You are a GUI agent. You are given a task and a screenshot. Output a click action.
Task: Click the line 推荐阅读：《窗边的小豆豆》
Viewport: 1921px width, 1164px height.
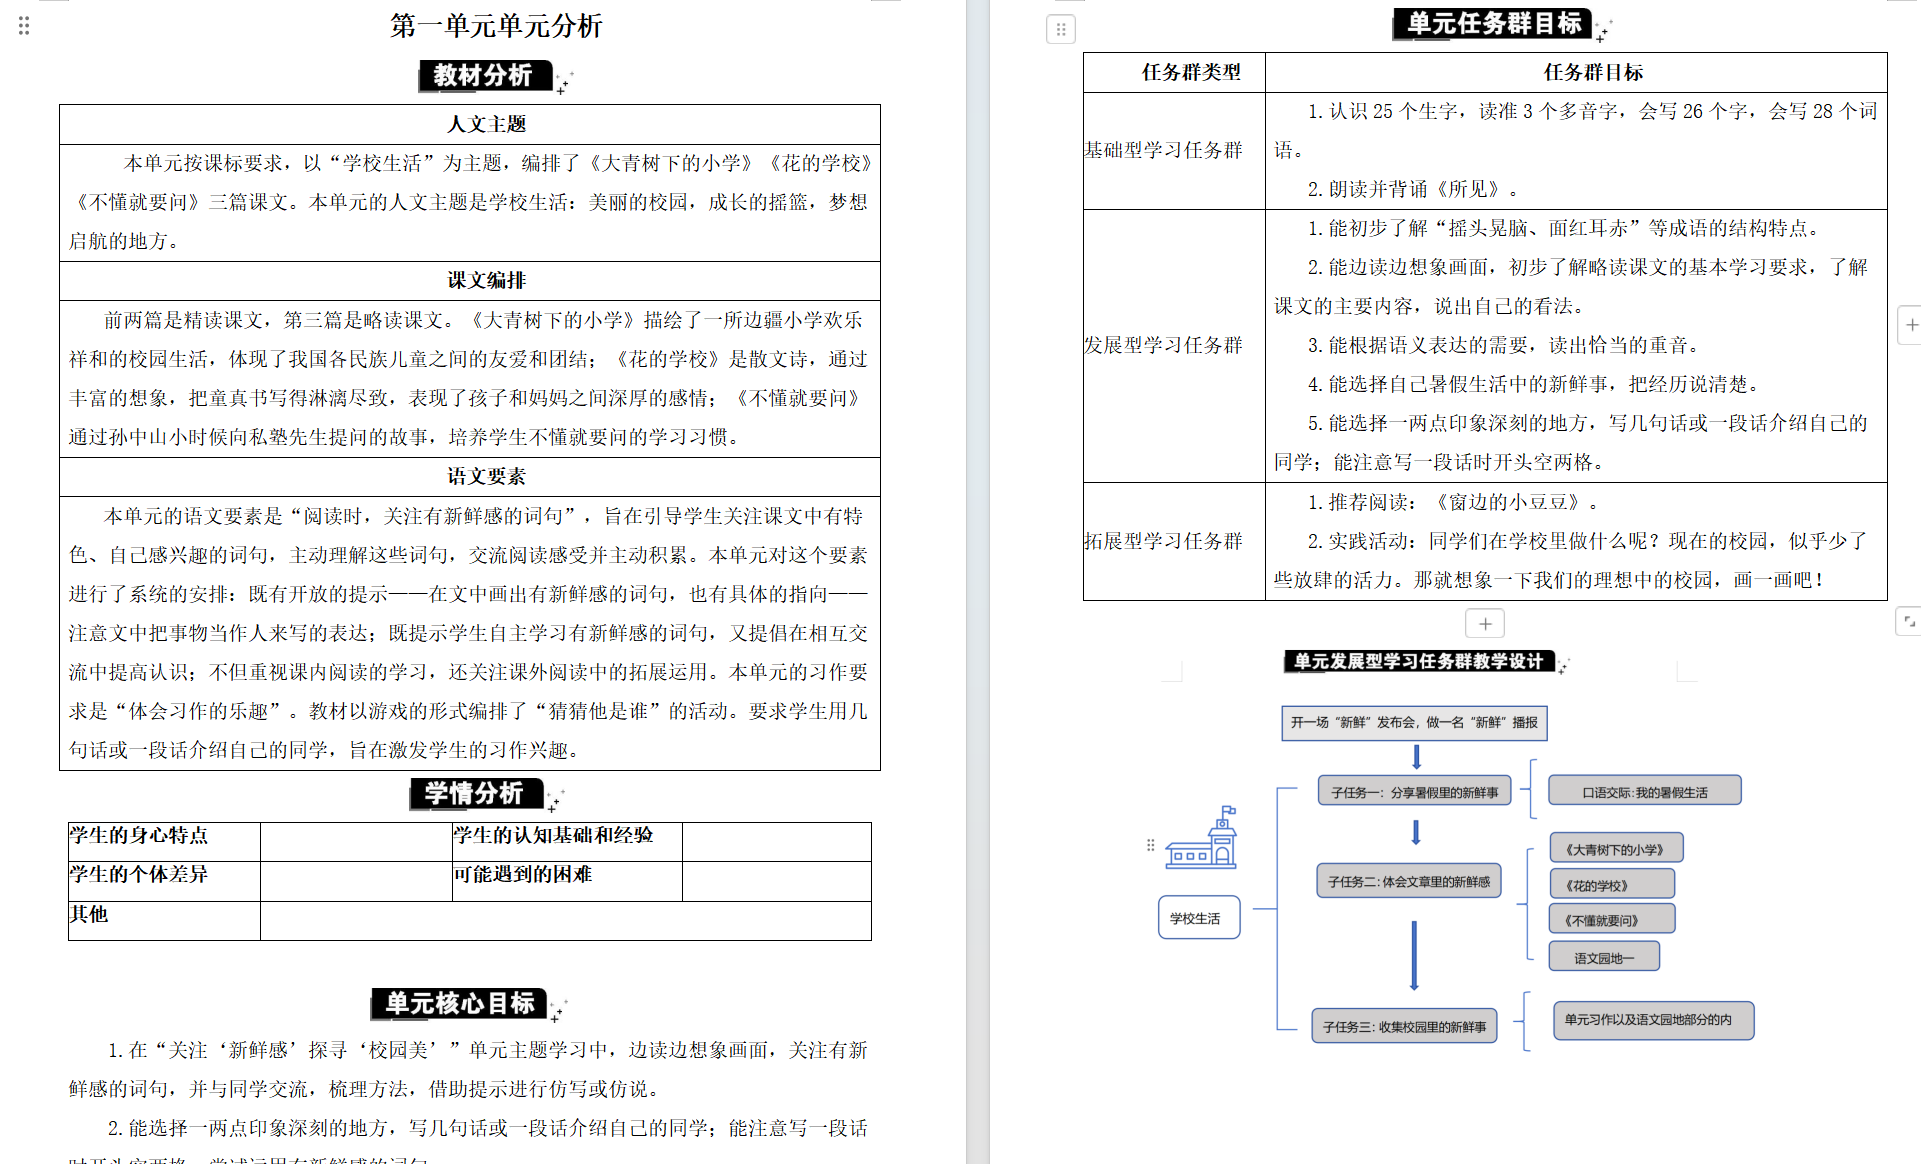(x=1453, y=502)
